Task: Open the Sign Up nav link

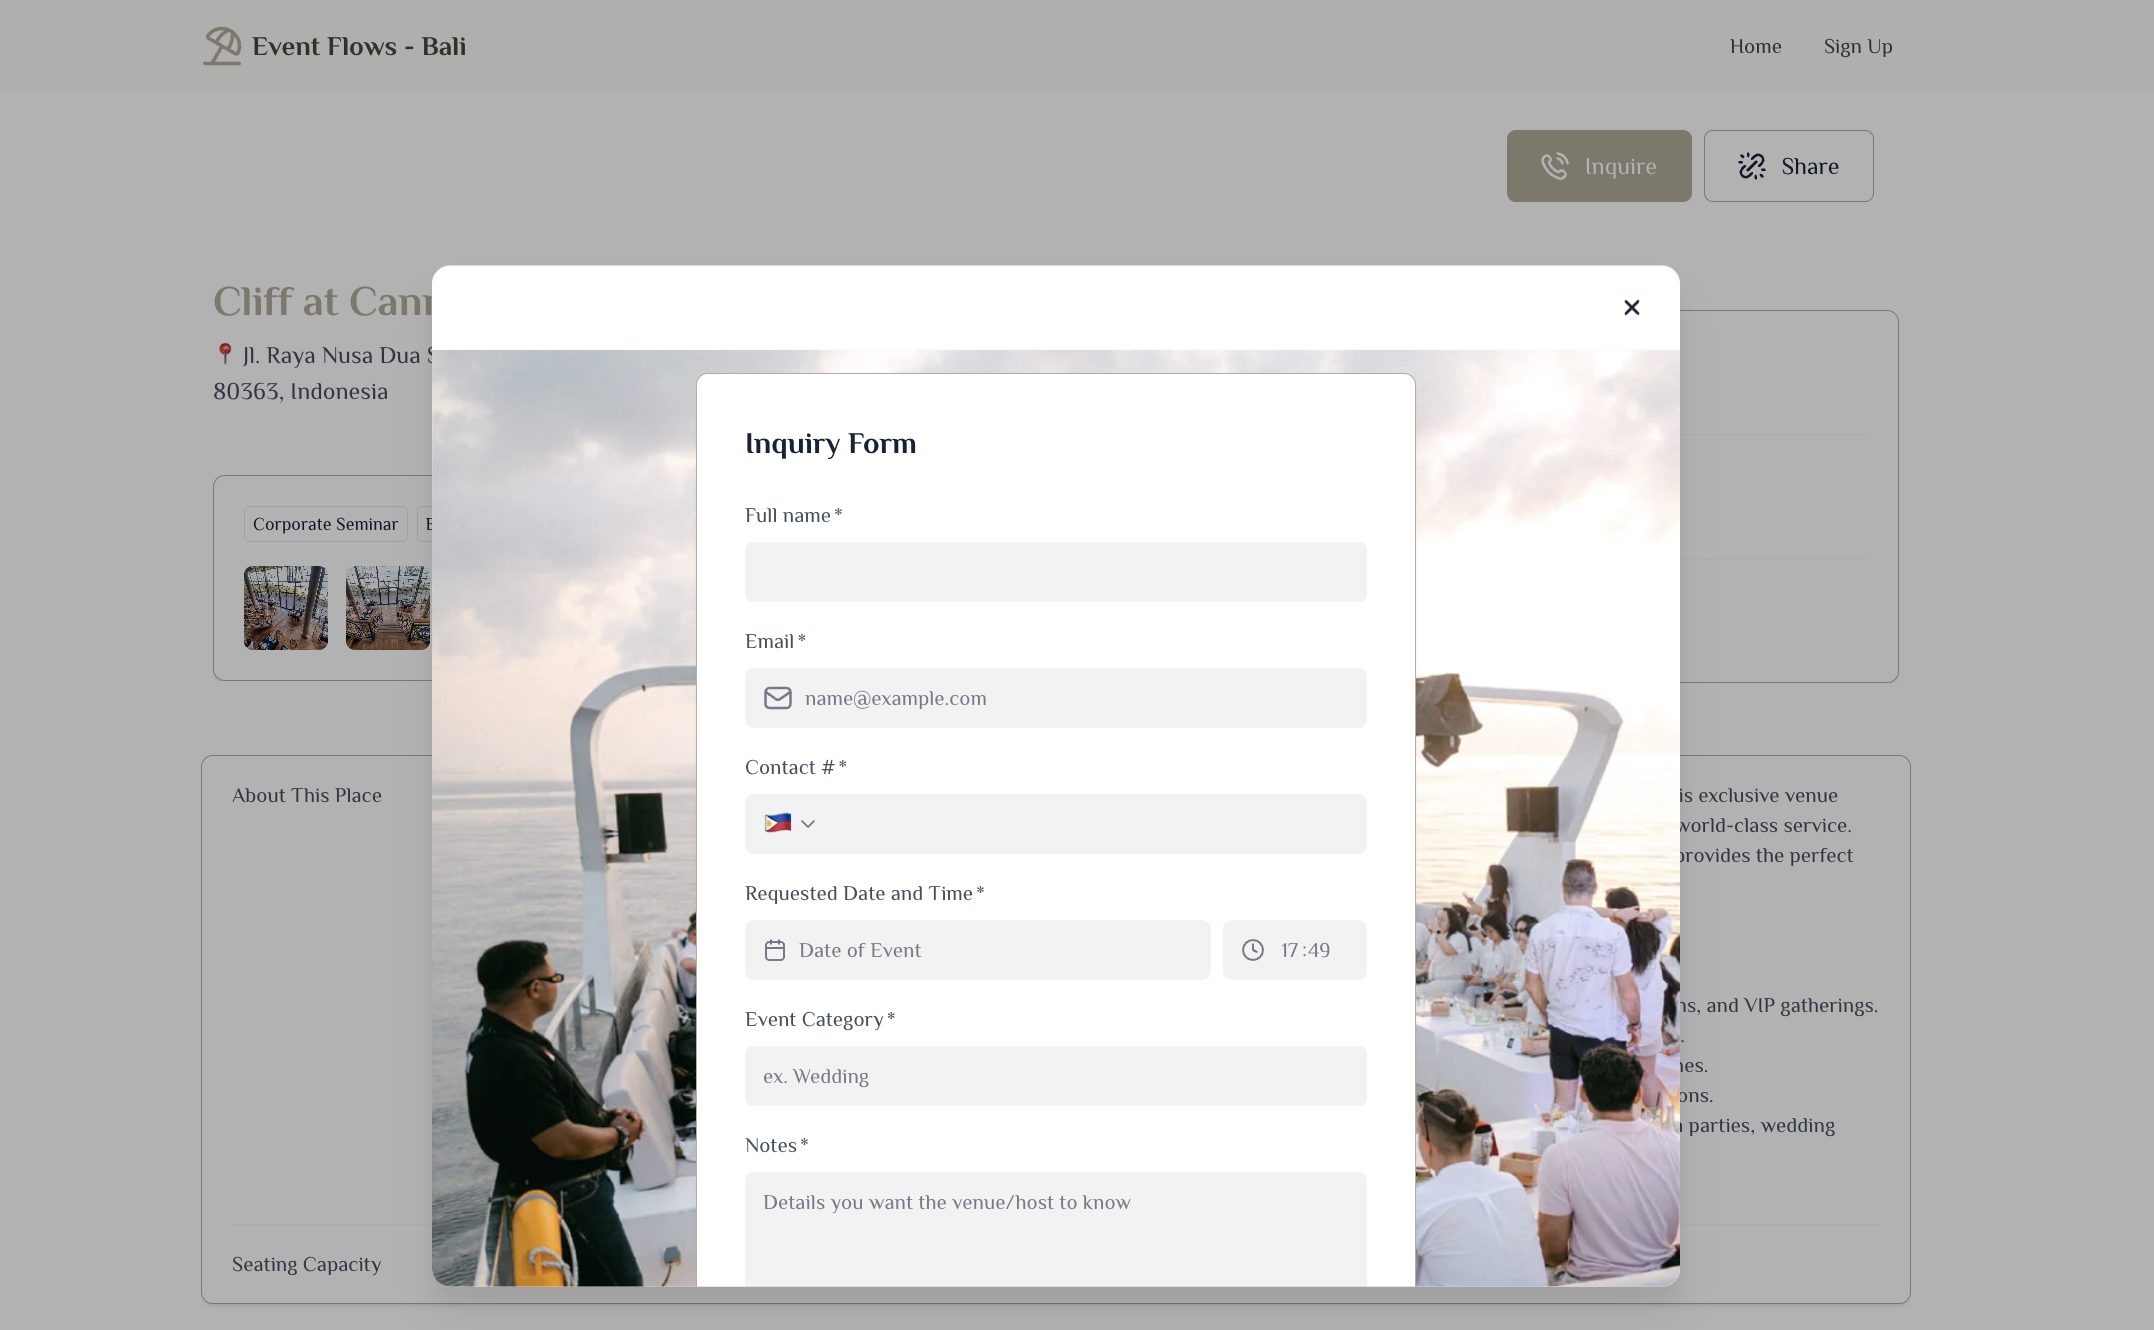Action: [1857, 46]
